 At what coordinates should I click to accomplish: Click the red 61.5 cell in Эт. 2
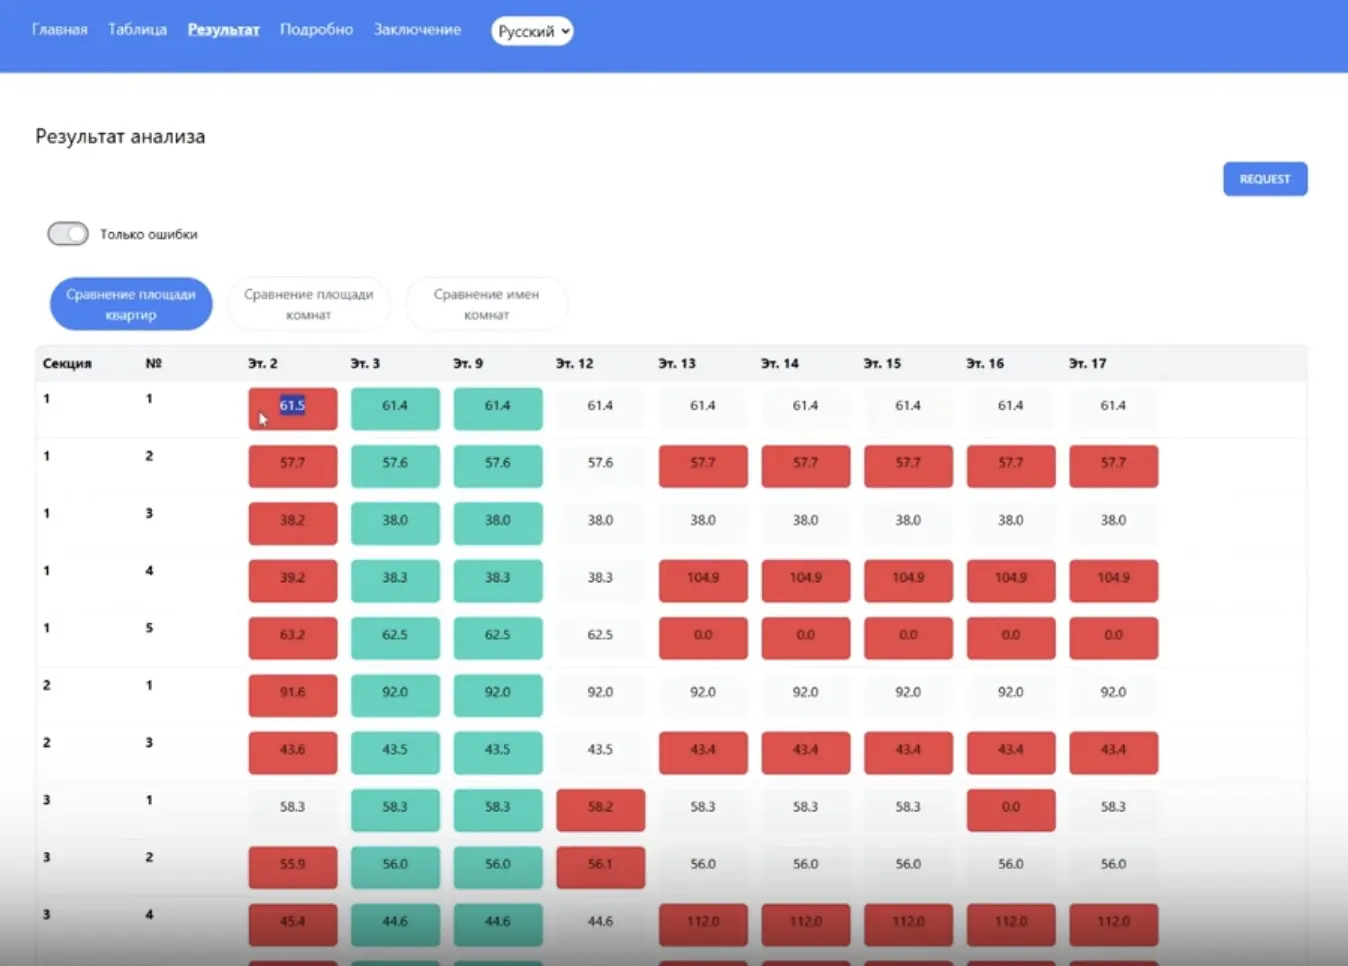tap(292, 408)
